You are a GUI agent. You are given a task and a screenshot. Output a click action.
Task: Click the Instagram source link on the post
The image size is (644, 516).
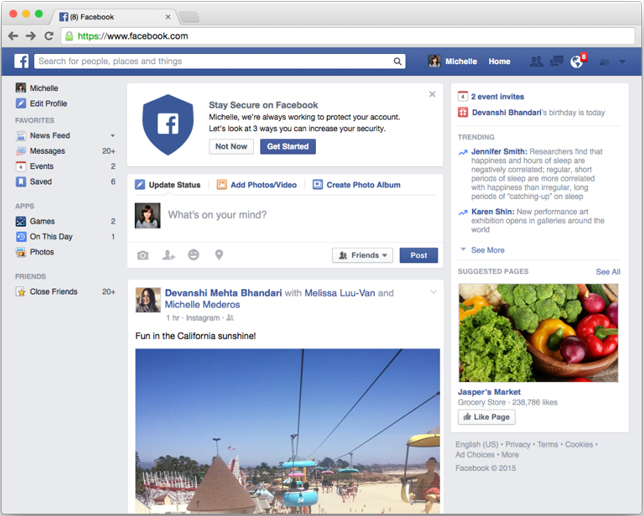pyautogui.click(x=202, y=318)
